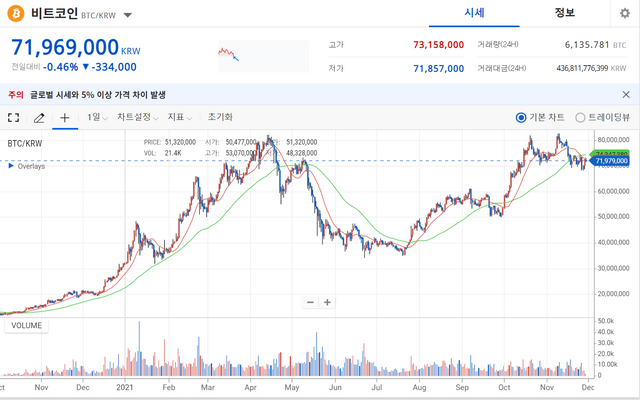Image resolution: width=640 pixels, height=400 pixels.
Task: Click the low price 71,857,000
Action: [438, 69]
